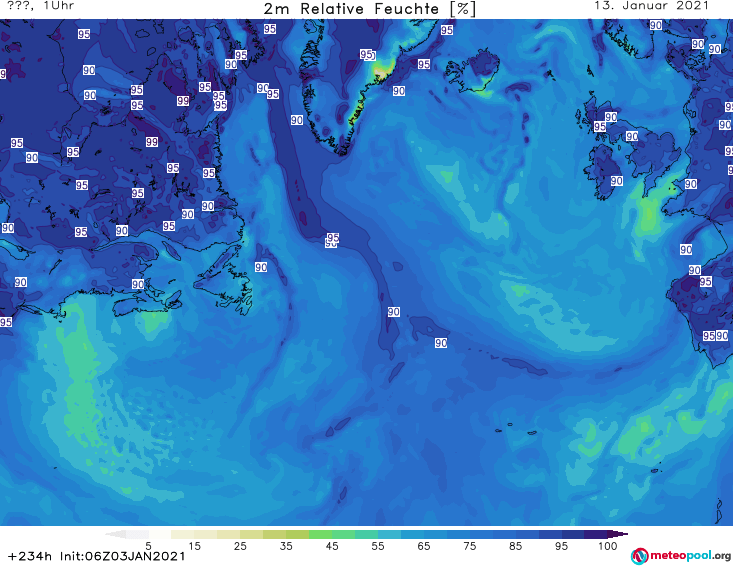Click the legend tick label '85'
Screen dimensions: 733x566
[x=516, y=546]
